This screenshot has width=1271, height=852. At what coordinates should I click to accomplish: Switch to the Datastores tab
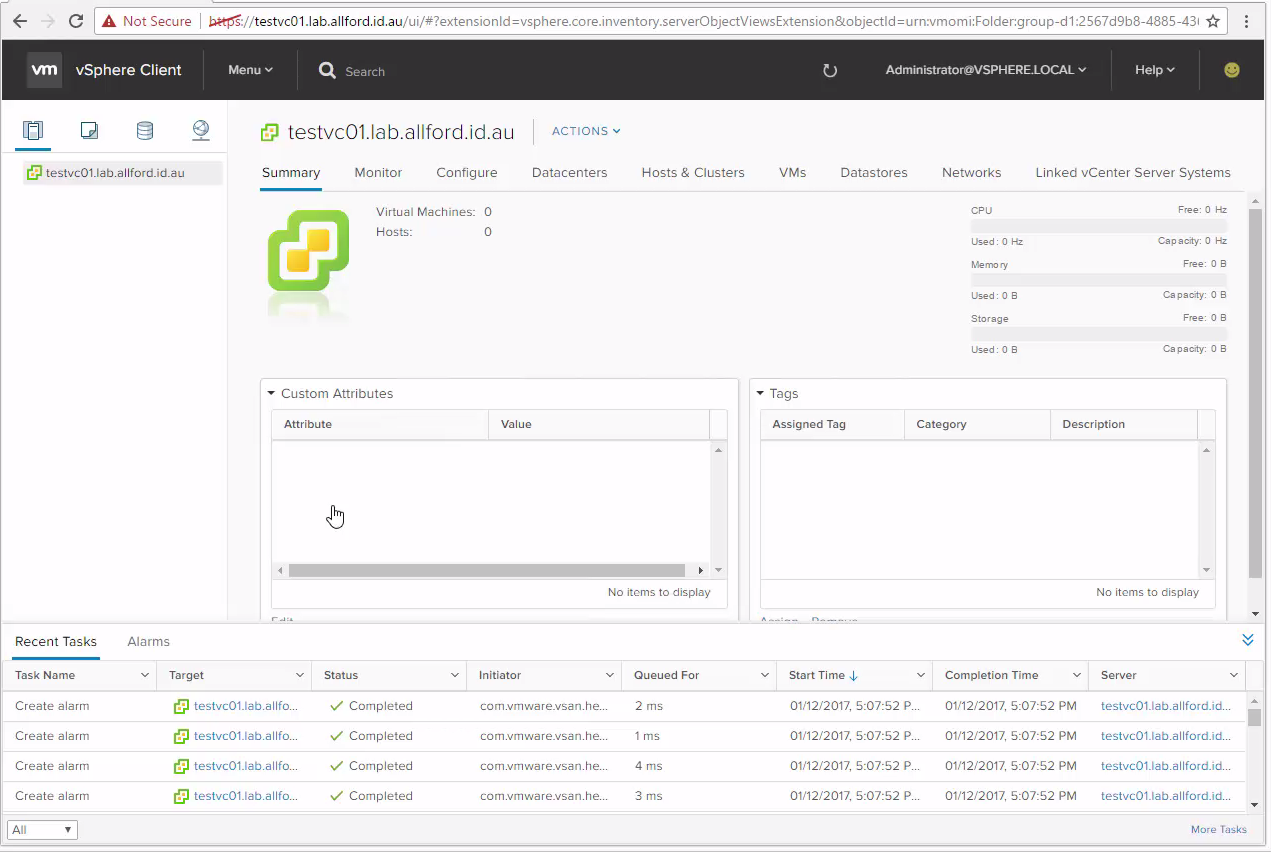tap(874, 173)
